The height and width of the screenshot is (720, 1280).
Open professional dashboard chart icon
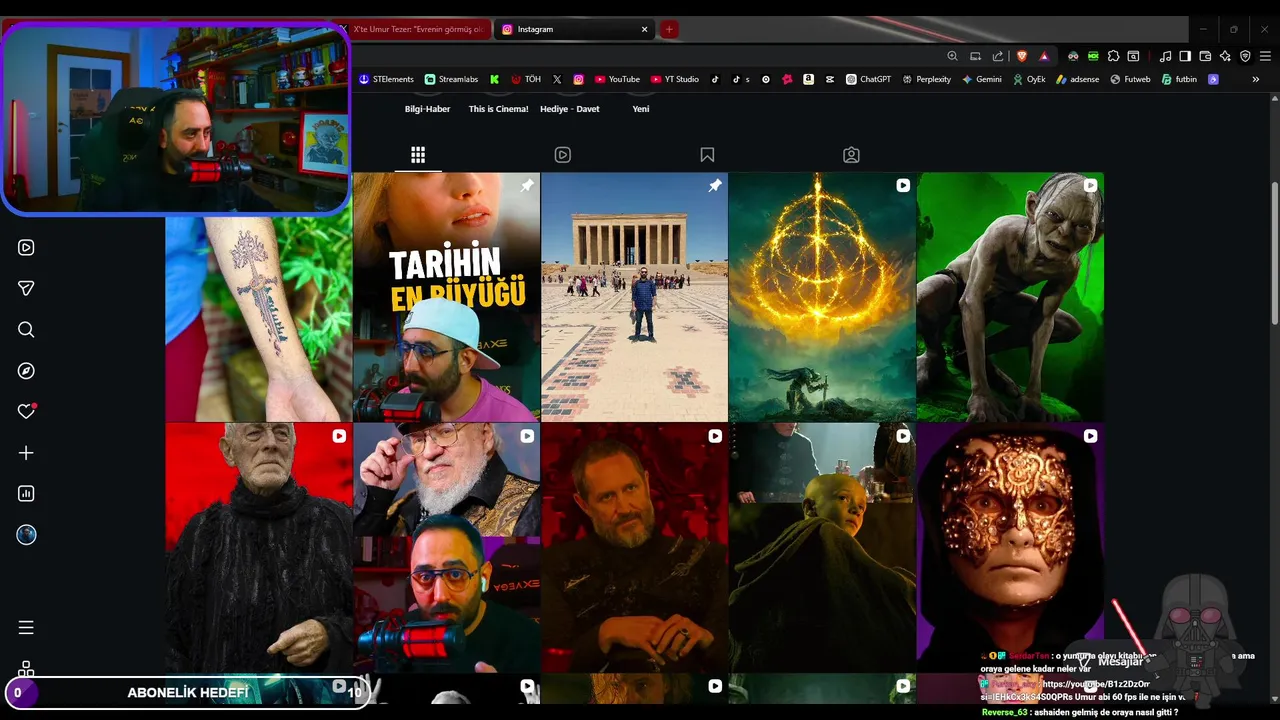coord(26,493)
